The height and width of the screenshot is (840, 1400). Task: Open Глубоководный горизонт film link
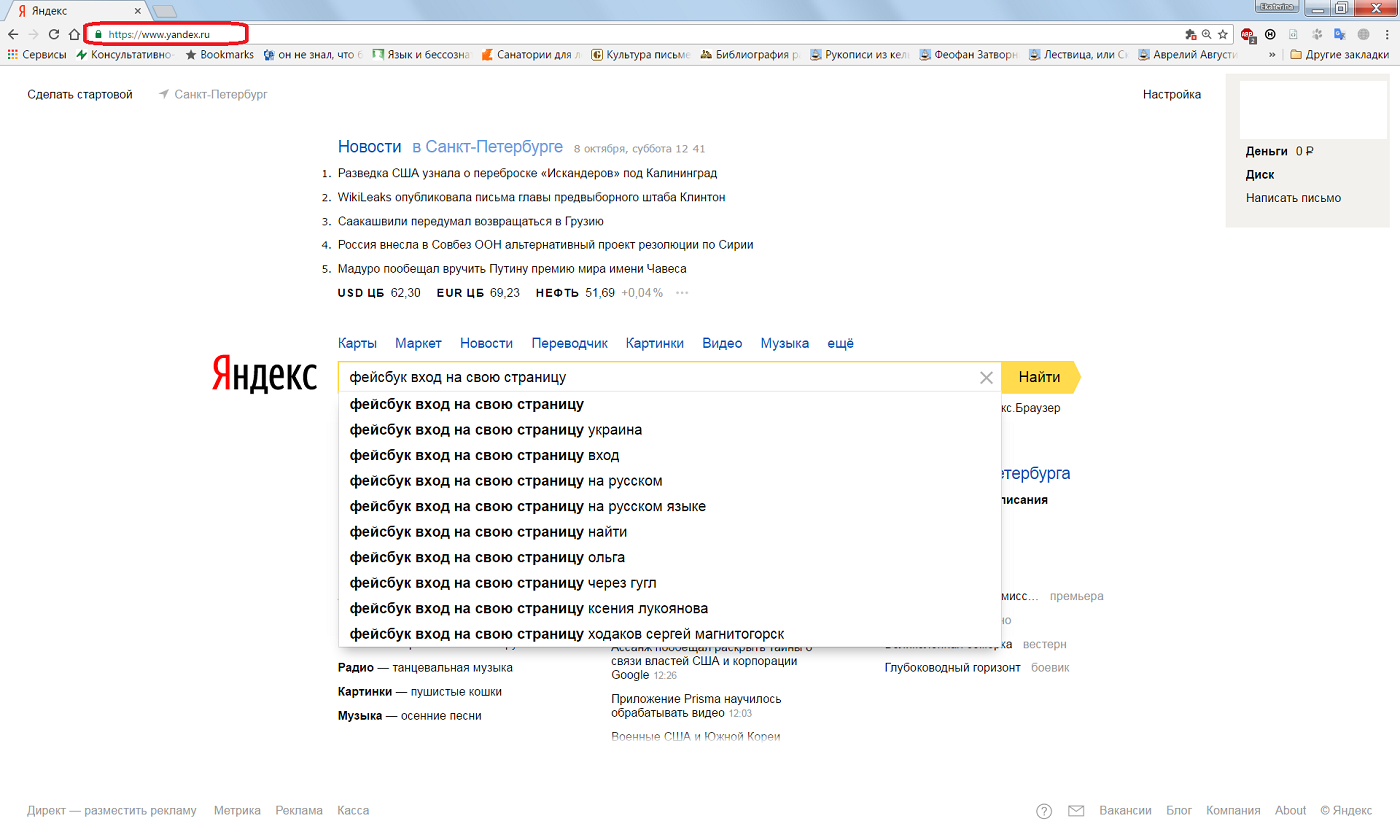(953, 668)
